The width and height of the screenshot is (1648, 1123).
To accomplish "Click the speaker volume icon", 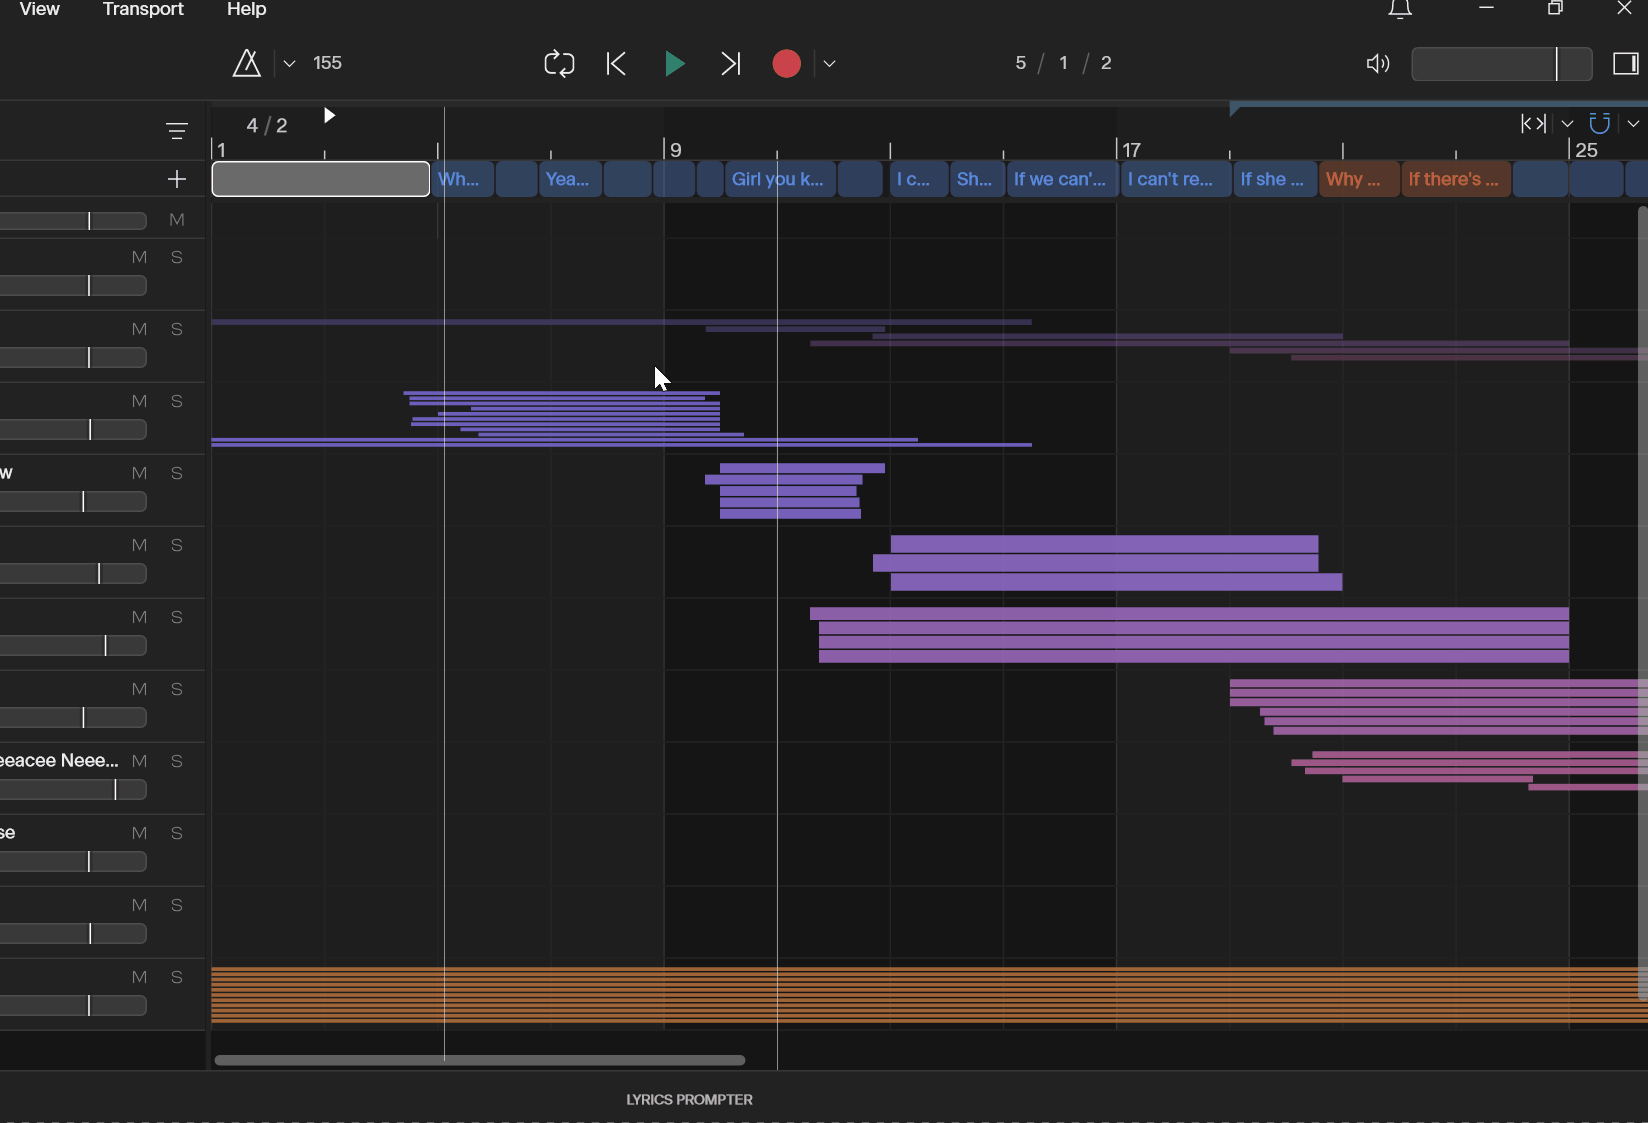I will coord(1378,64).
